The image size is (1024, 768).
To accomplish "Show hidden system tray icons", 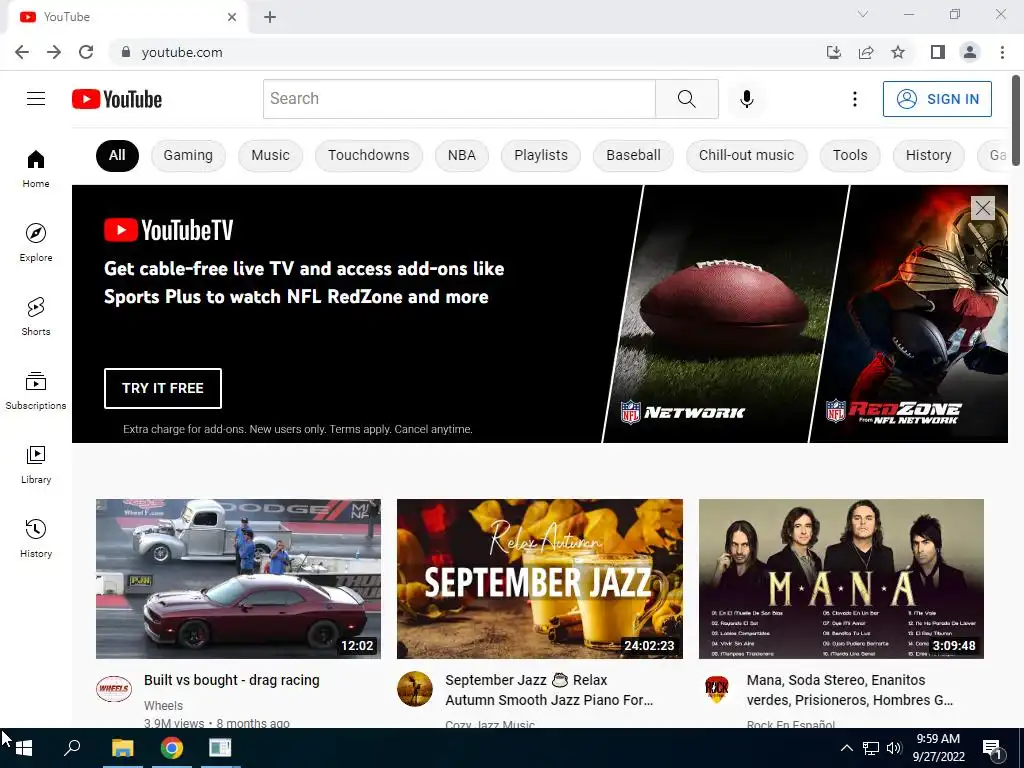I will [x=846, y=748].
